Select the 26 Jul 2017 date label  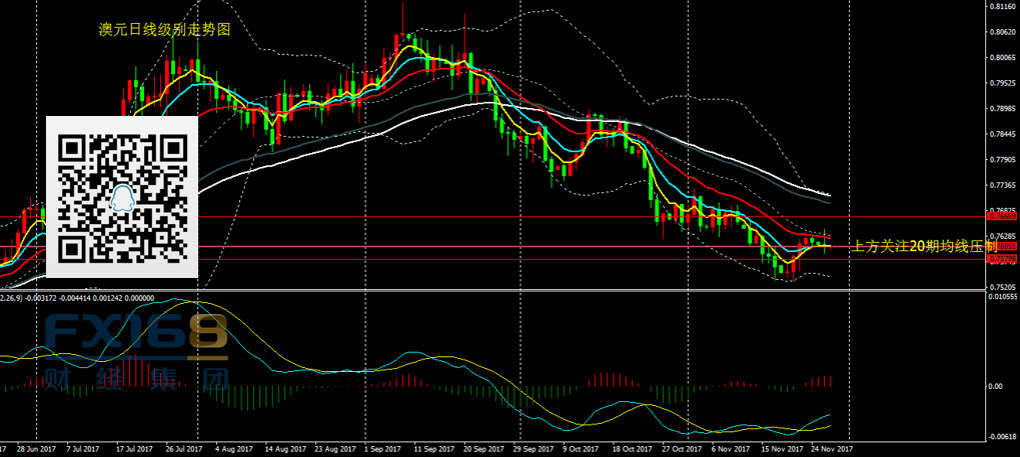click(184, 450)
